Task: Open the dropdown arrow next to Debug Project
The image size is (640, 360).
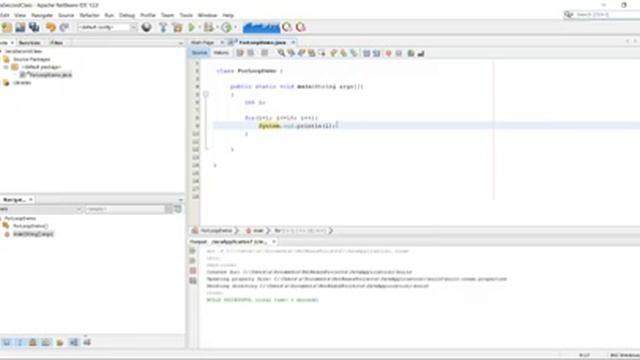Action: (x=217, y=27)
